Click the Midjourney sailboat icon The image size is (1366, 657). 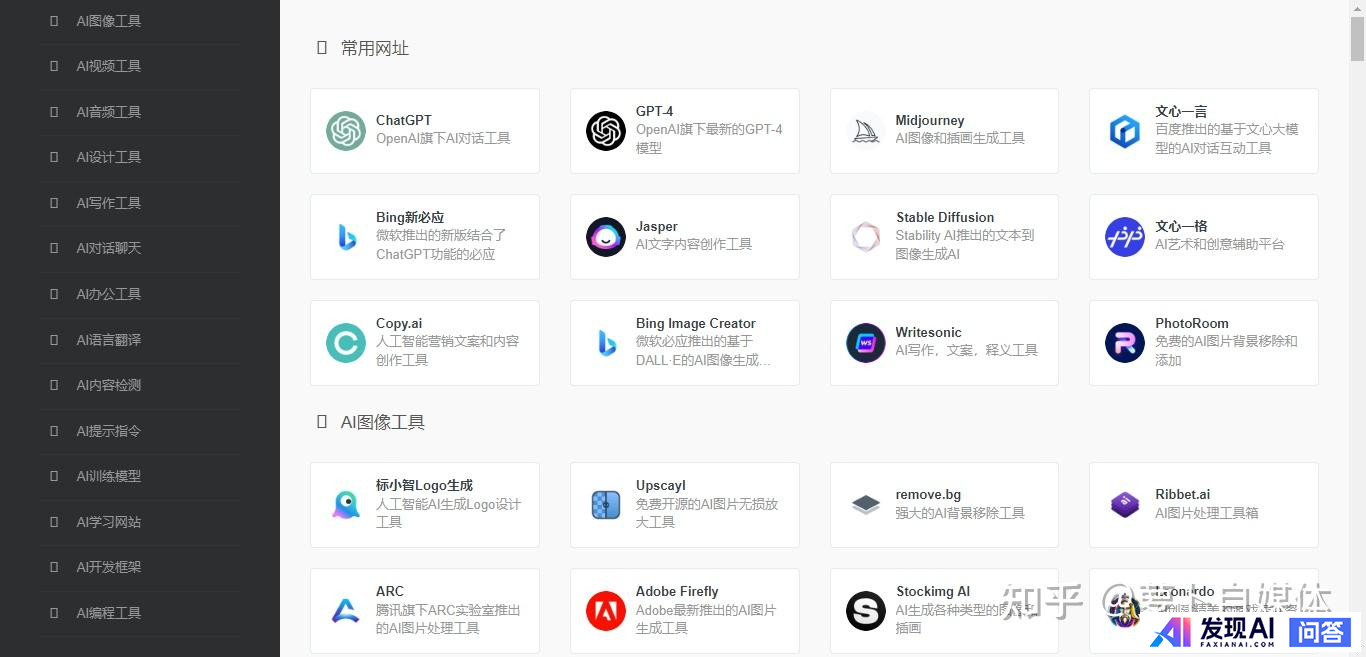(865, 131)
